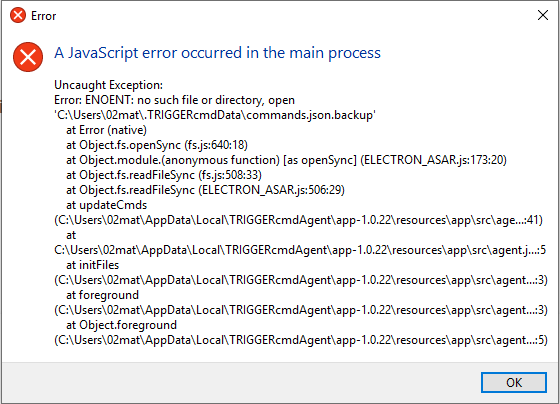Click the 'at foreground' stack line

coord(102,295)
